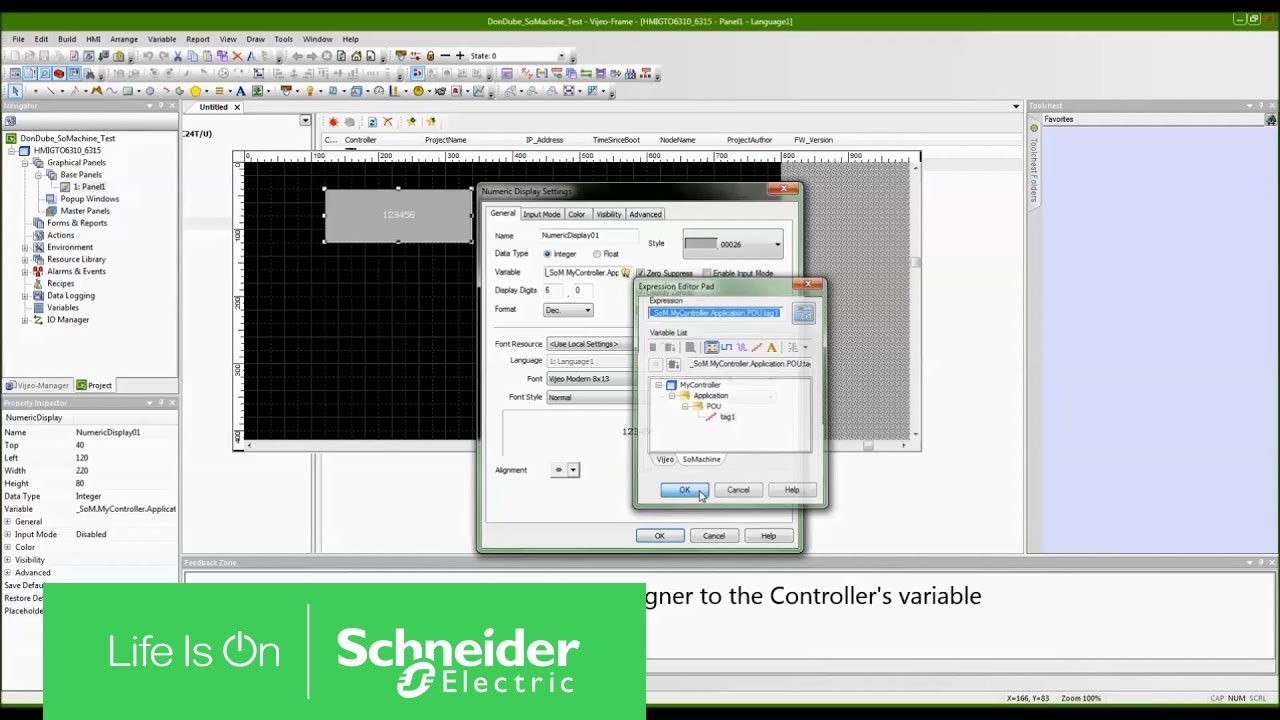1280x720 pixels.
Task: Select the Float data type radio
Action: point(597,254)
